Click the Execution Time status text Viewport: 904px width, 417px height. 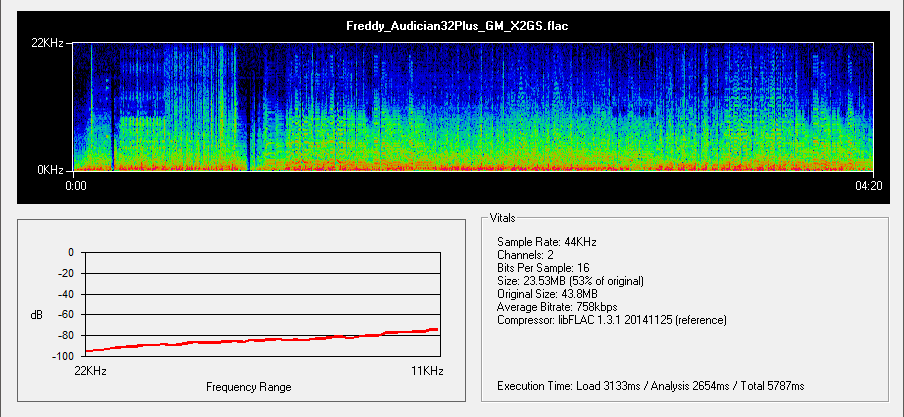click(650, 386)
